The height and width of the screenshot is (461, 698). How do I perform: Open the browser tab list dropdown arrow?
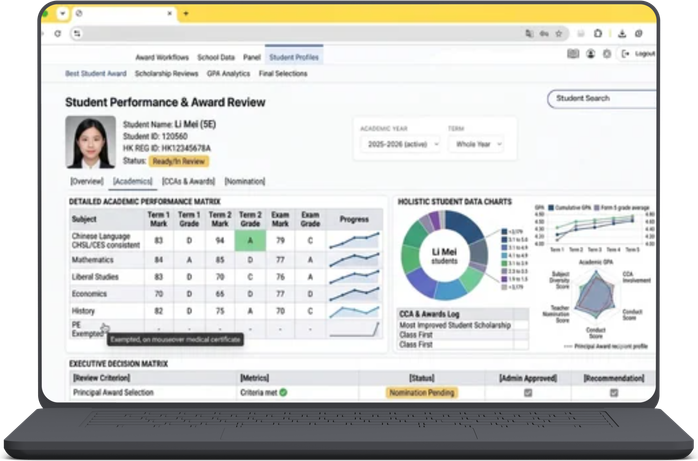coord(63,13)
